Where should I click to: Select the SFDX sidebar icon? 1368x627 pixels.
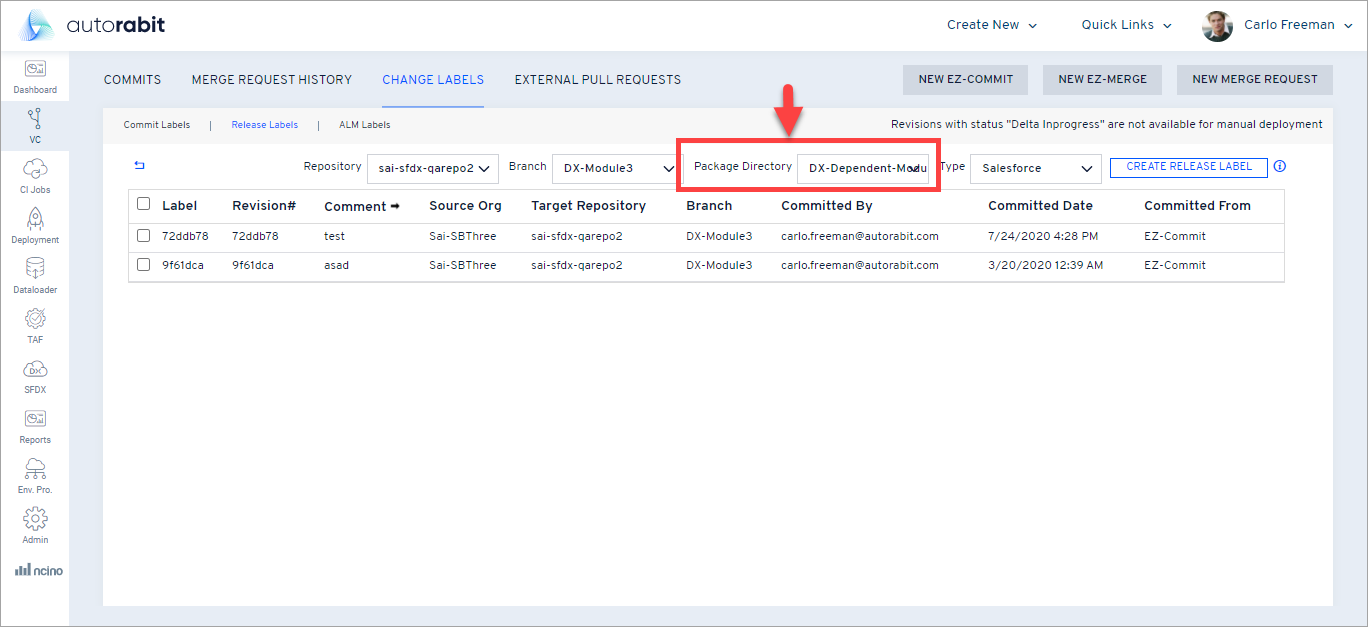click(35, 373)
